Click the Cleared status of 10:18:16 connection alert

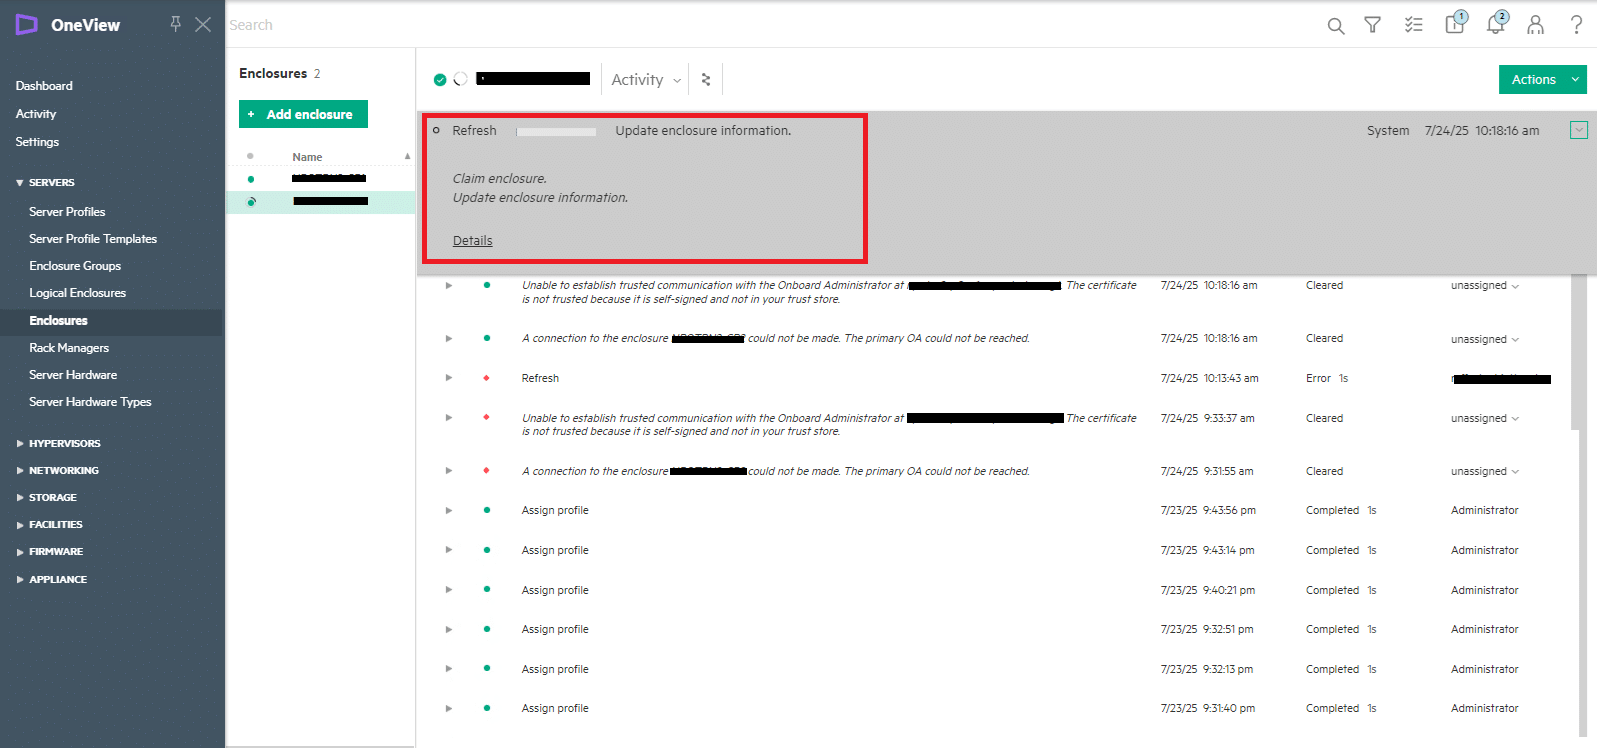tap(1324, 338)
